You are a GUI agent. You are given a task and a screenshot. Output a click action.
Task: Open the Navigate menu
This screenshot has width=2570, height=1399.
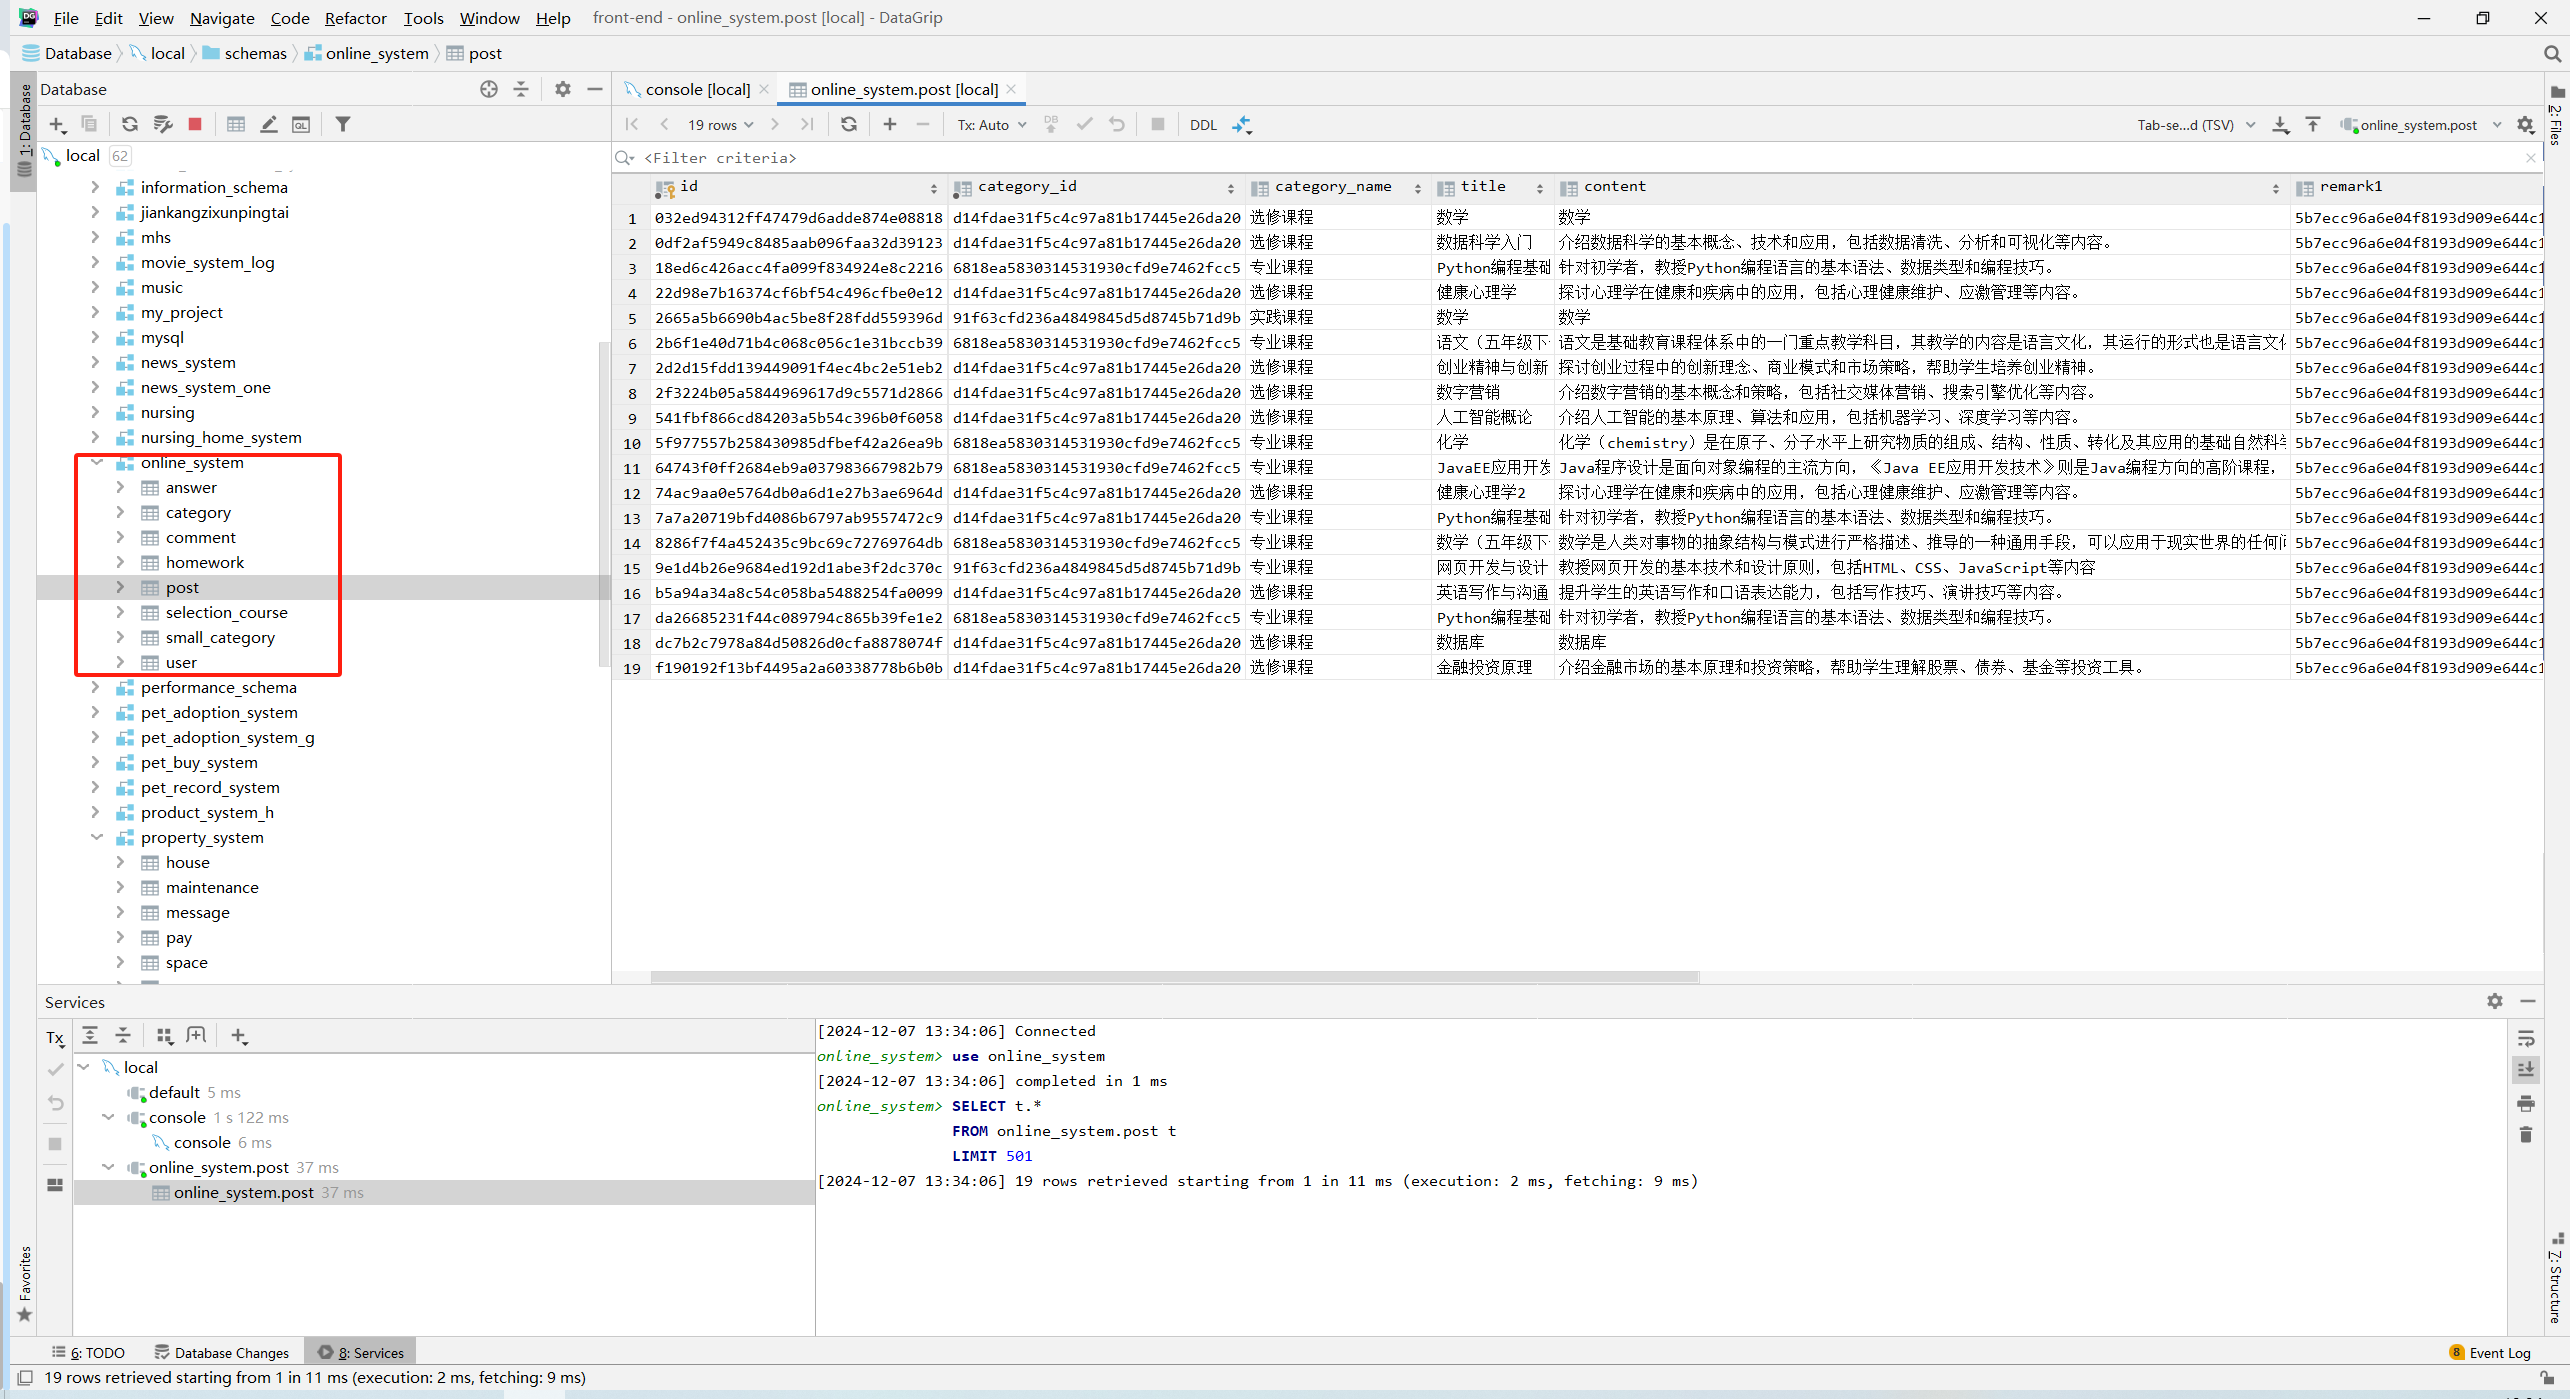click(x=222, y=18)
